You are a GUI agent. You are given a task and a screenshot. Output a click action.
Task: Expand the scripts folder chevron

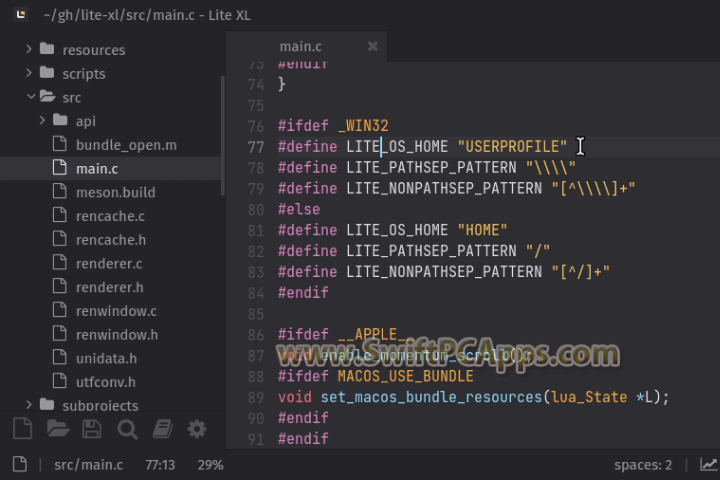click(29, 73)
